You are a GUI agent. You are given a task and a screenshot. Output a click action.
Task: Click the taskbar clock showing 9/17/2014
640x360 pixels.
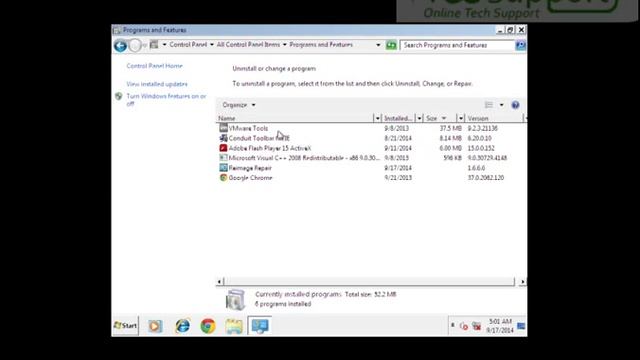[x=500, y=326]
